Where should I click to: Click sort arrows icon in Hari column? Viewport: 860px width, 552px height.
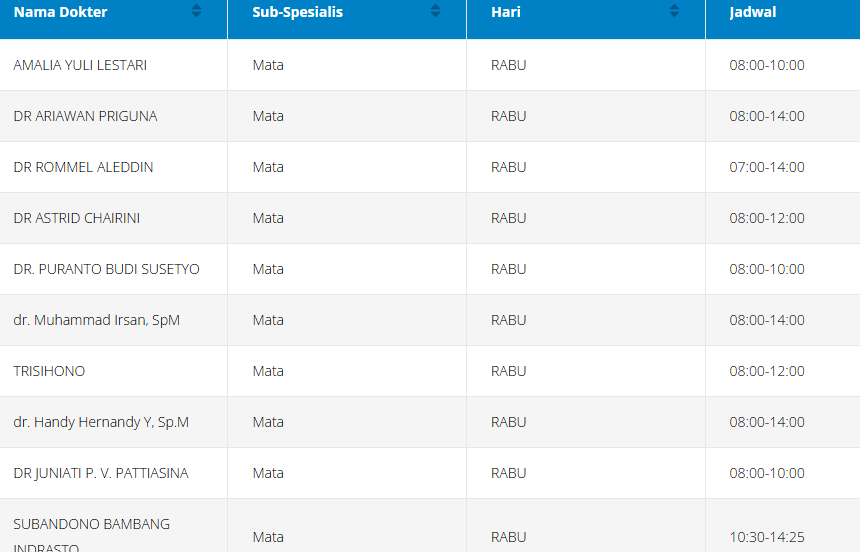coord(674,11)
